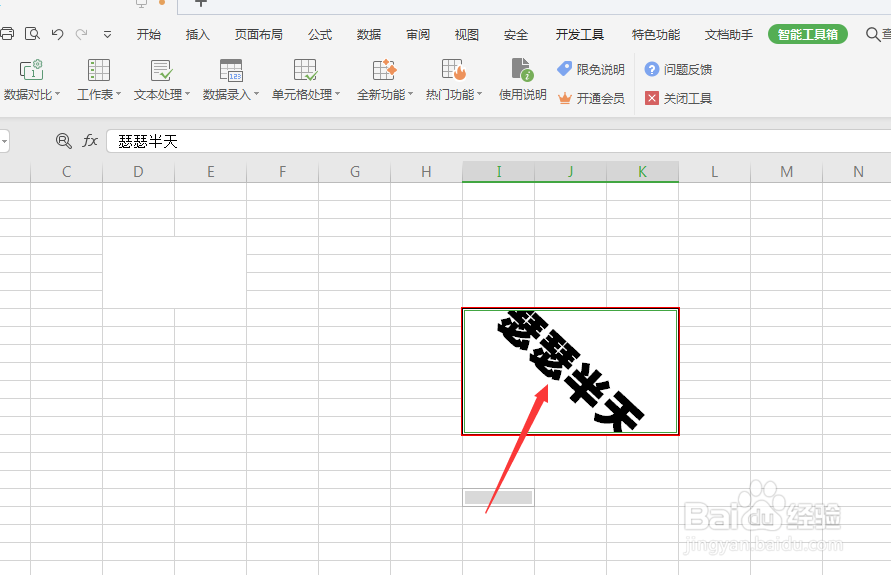Select column N header

point(857,172)
